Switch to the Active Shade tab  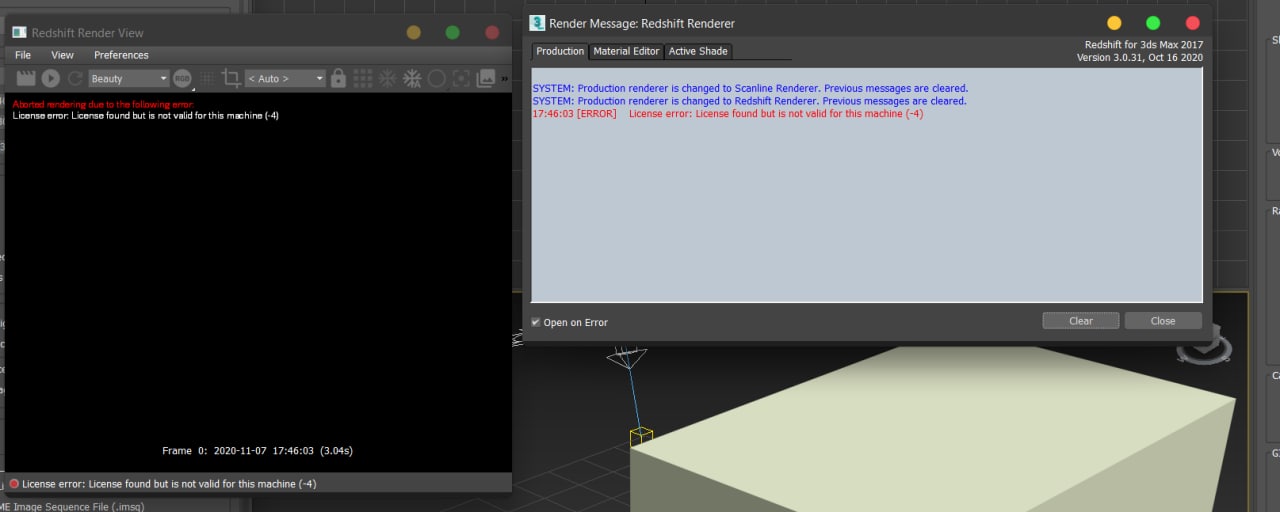point(698,51)
